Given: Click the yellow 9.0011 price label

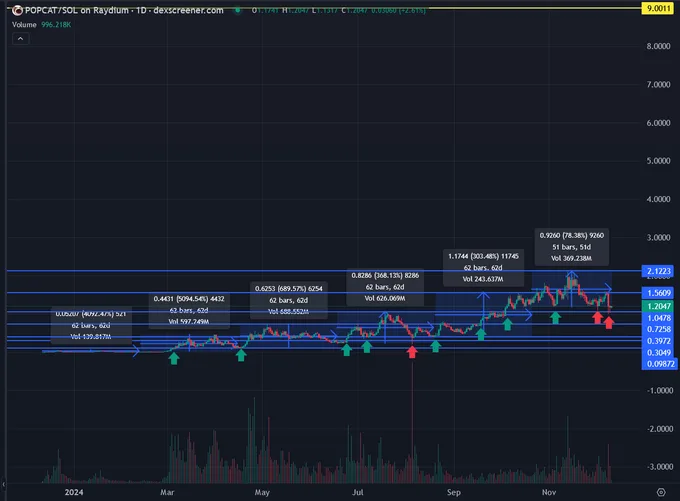Looking at the screenshot, I should click(658, 8).
